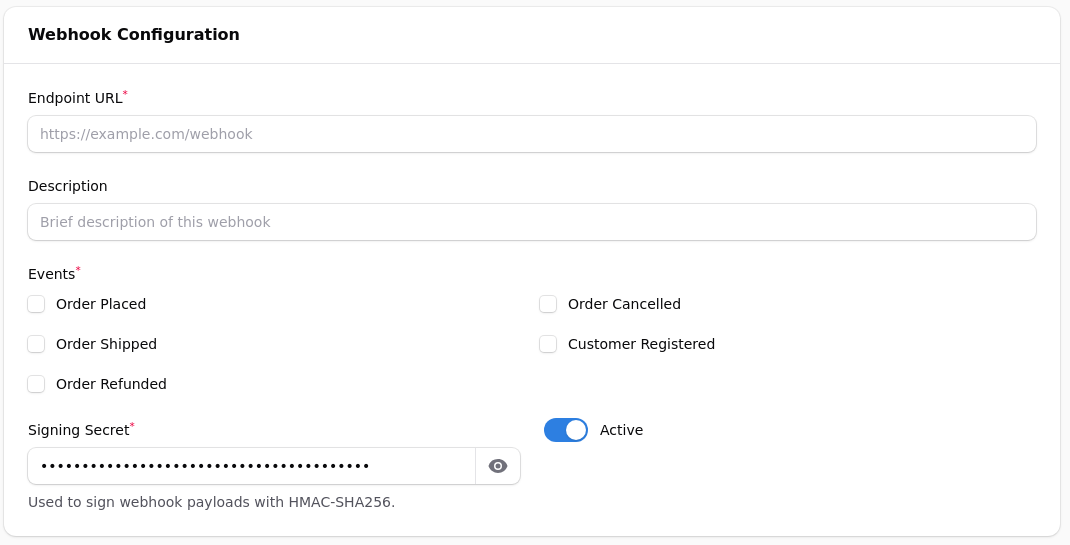
Task: Check the Customer Registered event
Action: tap(548, 344)
